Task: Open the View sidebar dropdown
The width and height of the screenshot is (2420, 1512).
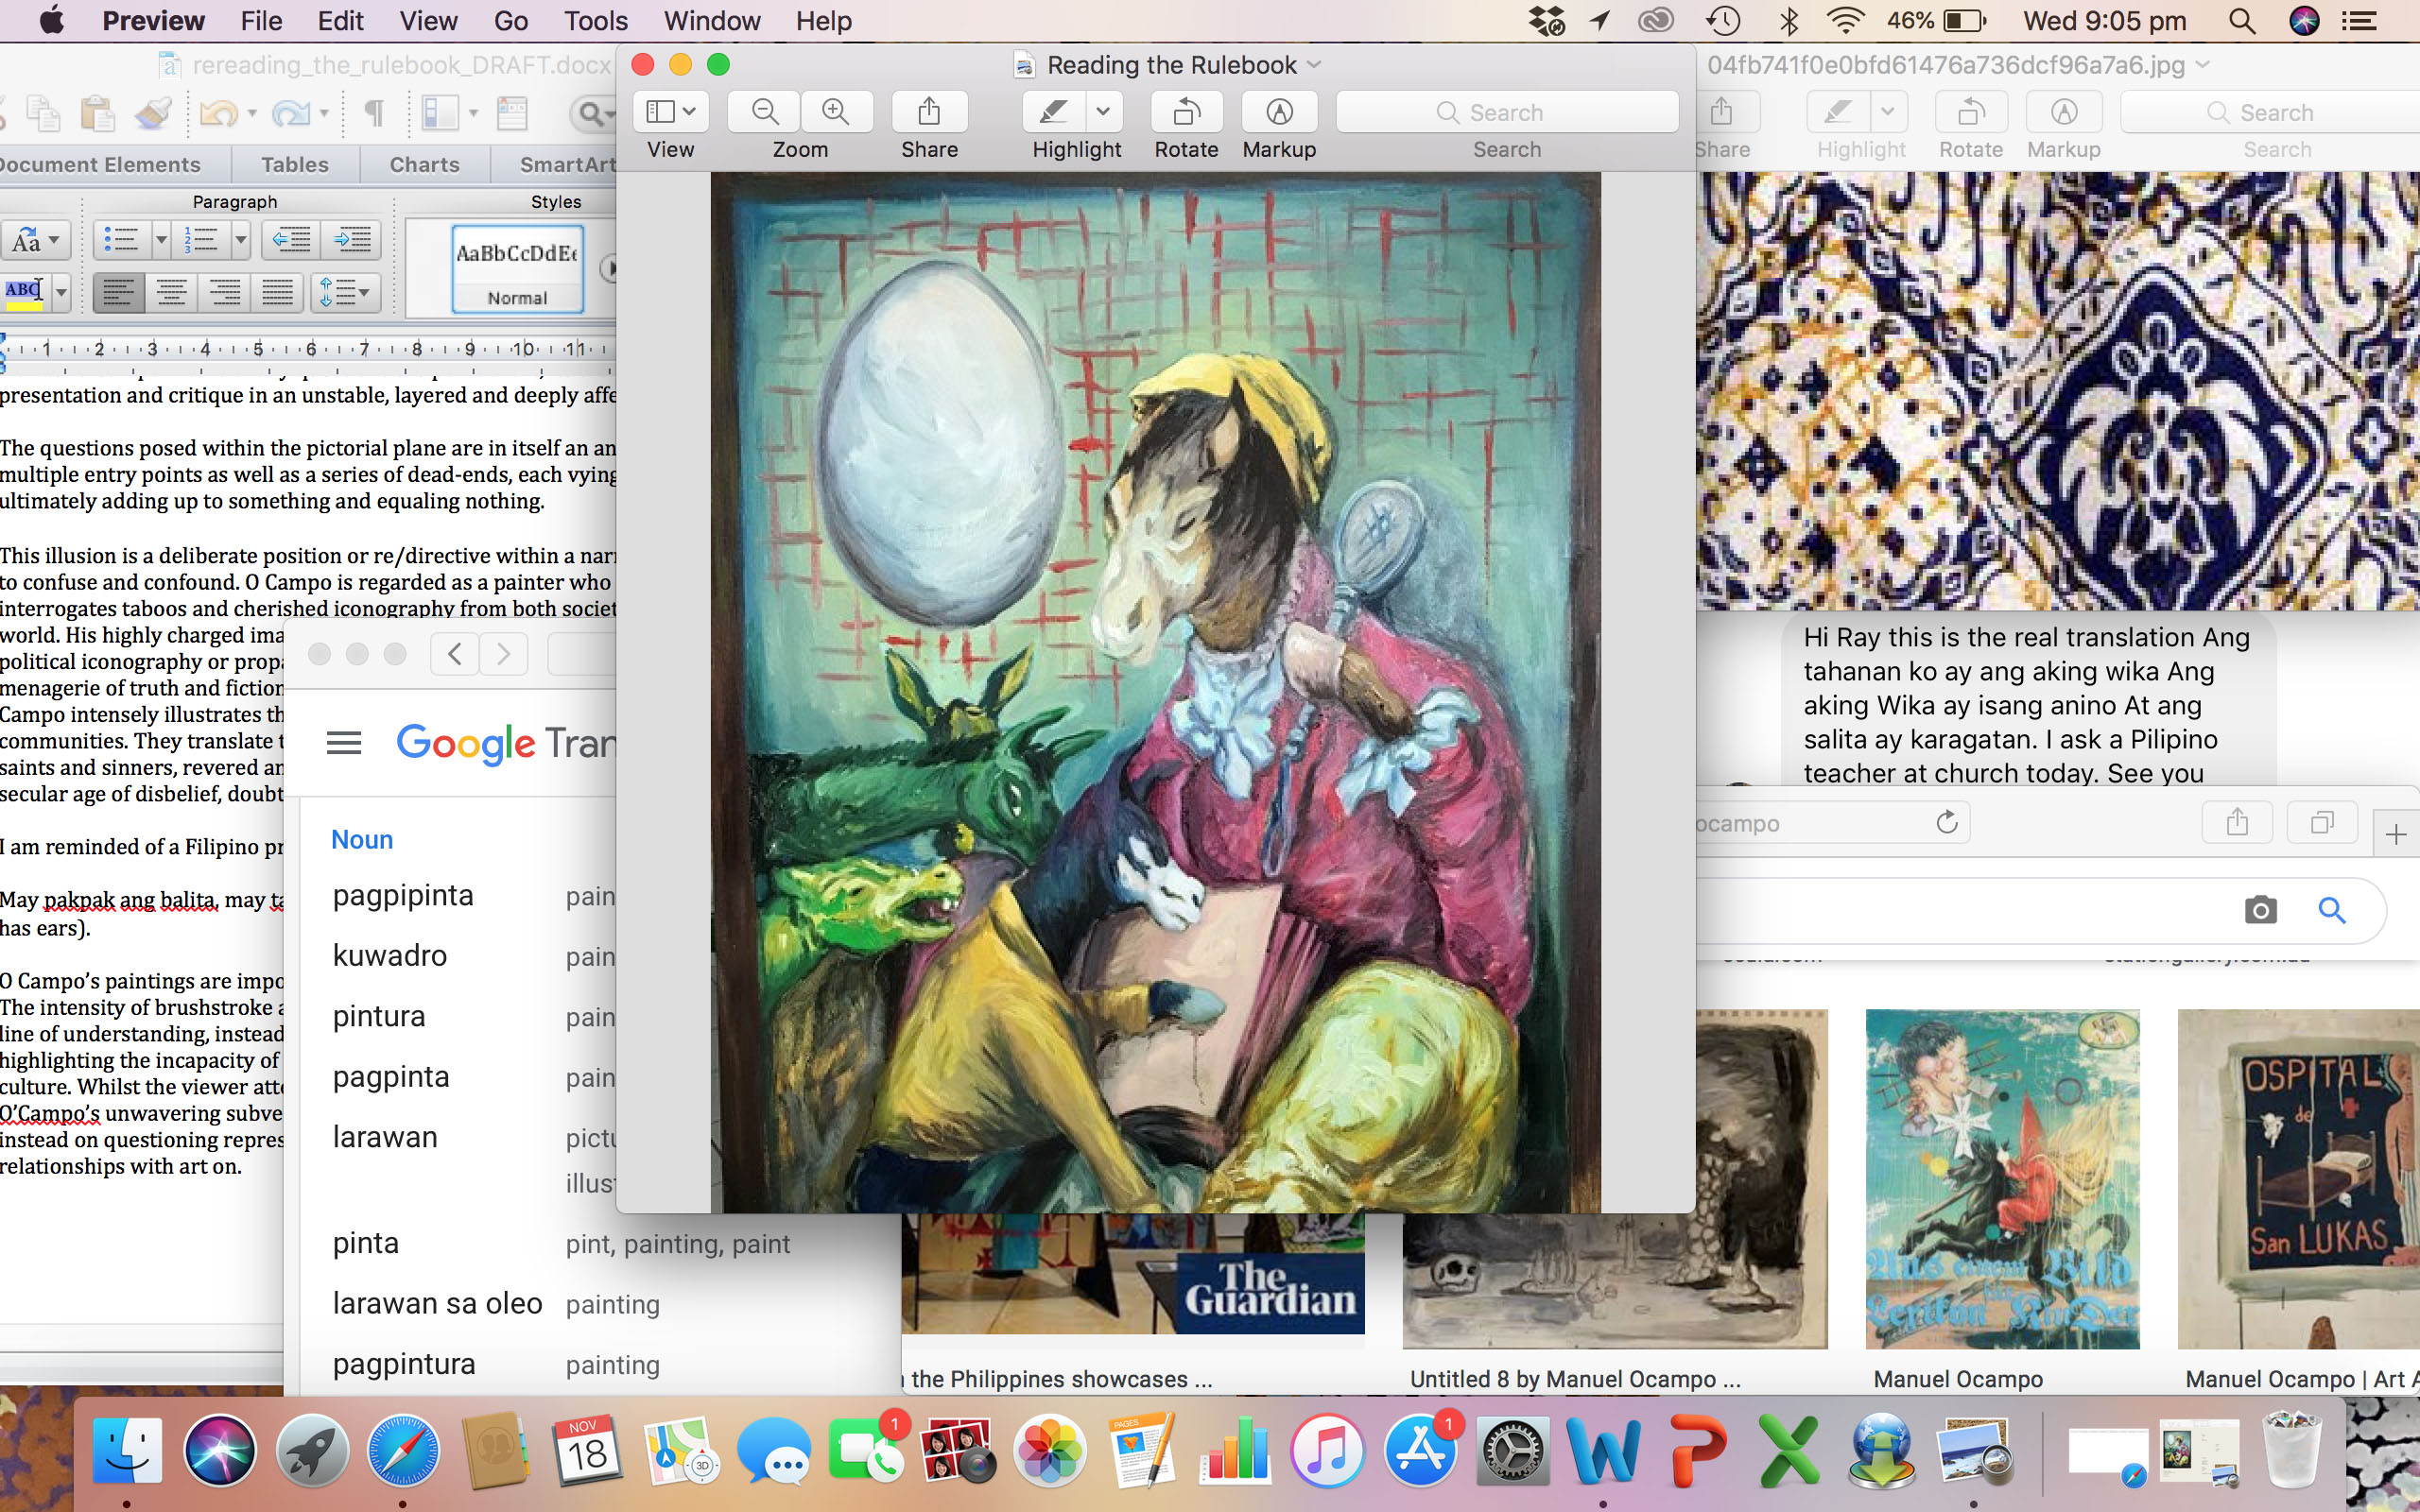Action: click(x=671, y=111)
